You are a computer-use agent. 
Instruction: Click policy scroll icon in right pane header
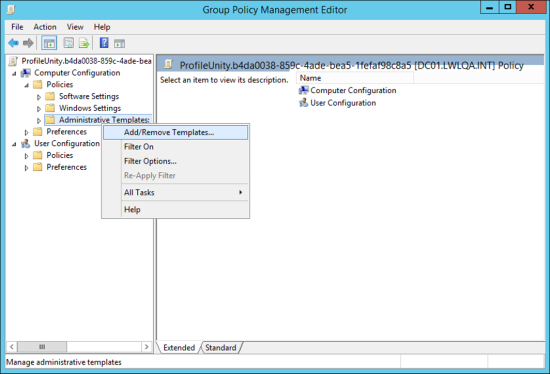(169, 64)
